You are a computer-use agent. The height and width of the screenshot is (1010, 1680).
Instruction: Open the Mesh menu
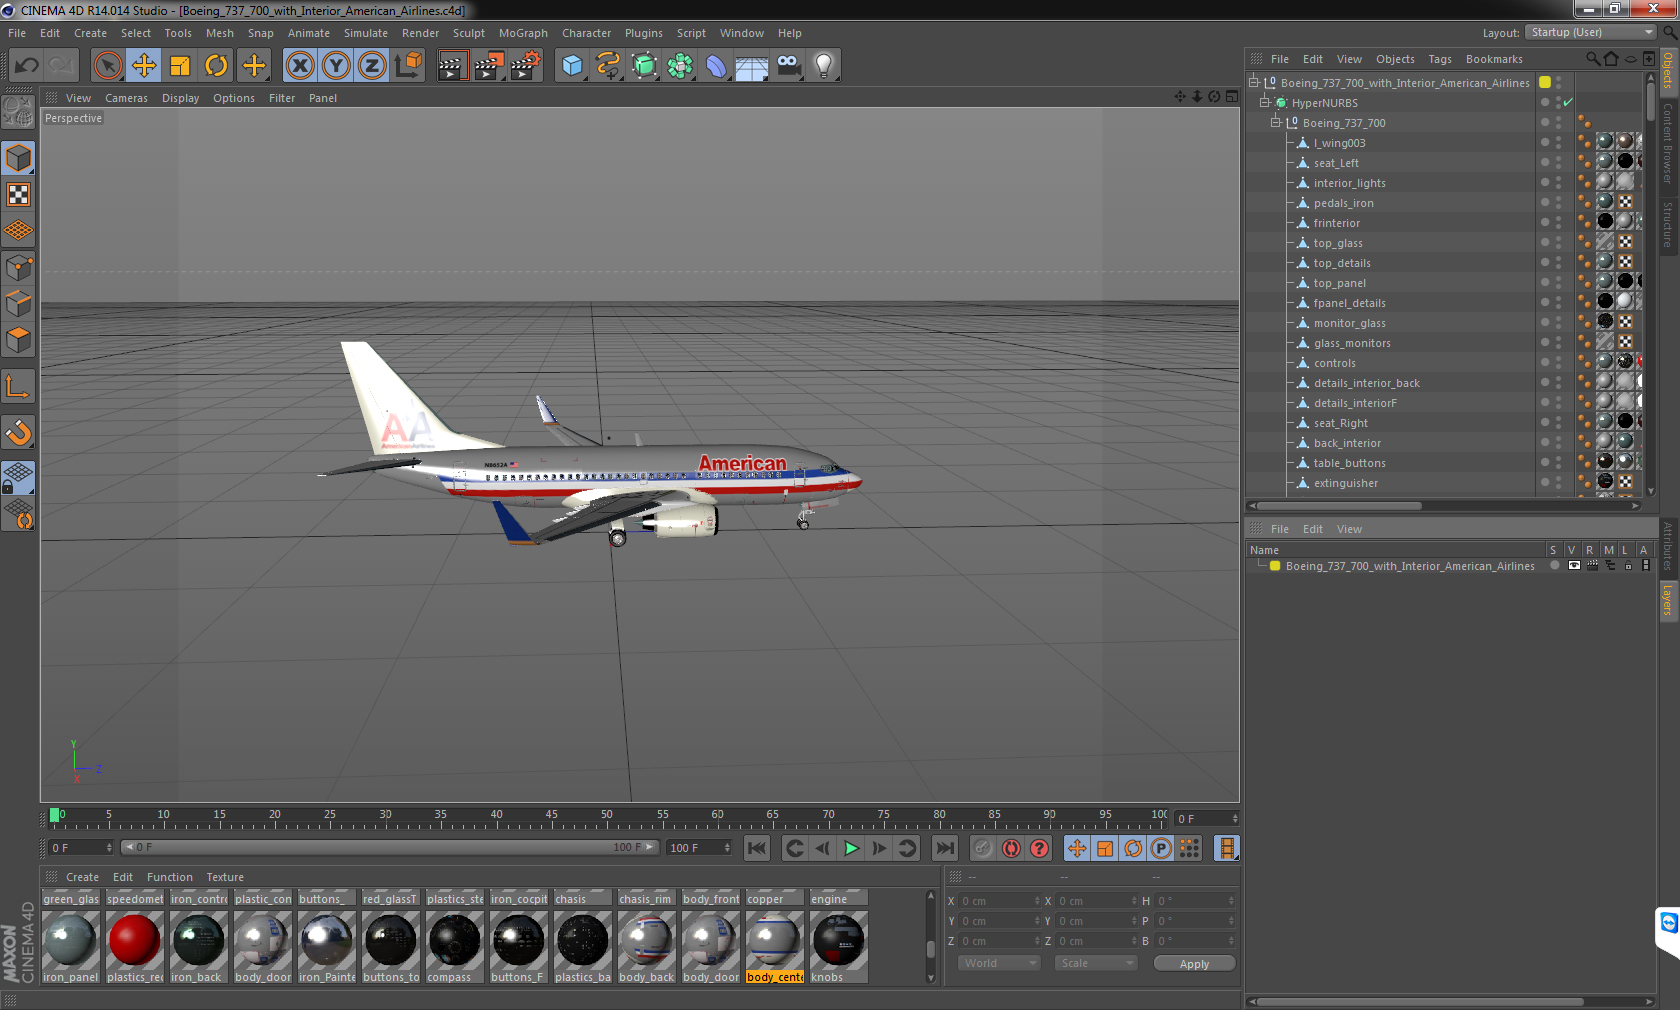pyautogui.click(x=219, y=33)
